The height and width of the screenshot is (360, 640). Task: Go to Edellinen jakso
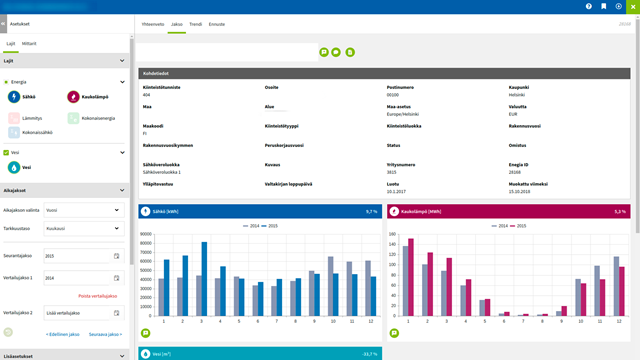[x=62, y=334]
